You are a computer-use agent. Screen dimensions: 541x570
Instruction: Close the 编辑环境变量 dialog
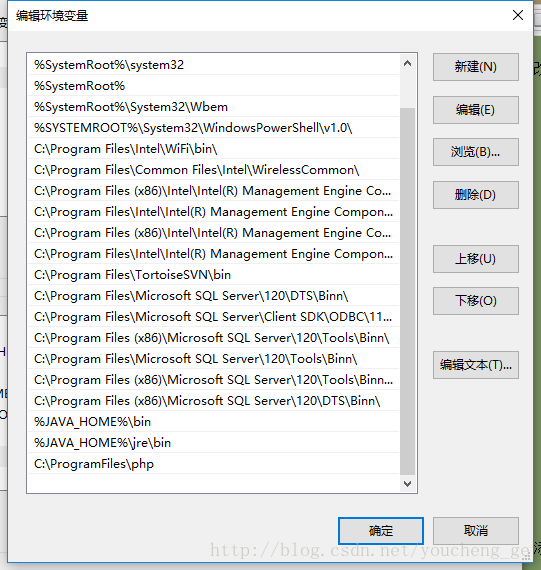pyautogui.click(x=518, y=15)
